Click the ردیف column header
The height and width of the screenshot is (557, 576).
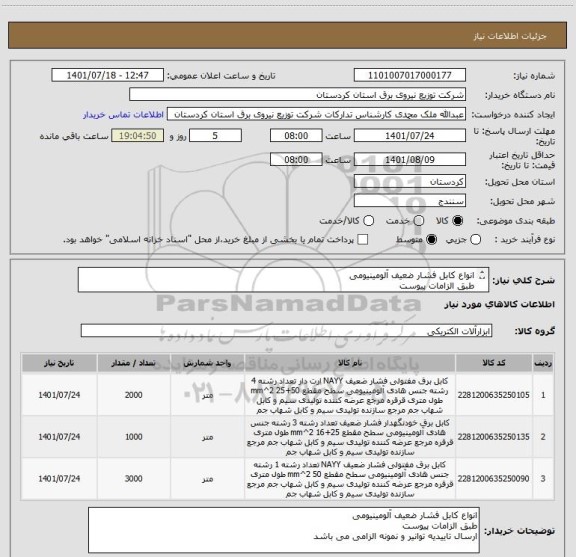pos(543,363)
